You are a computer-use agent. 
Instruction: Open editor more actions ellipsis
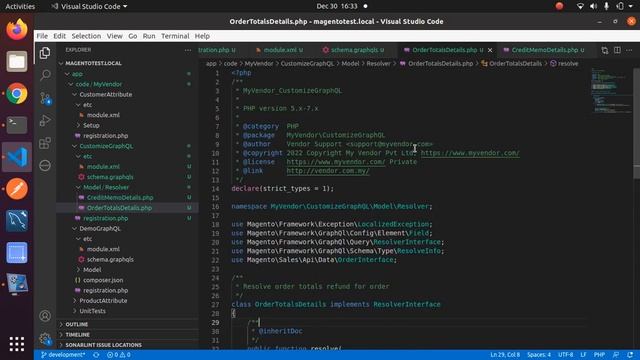(x=629, y=50)
